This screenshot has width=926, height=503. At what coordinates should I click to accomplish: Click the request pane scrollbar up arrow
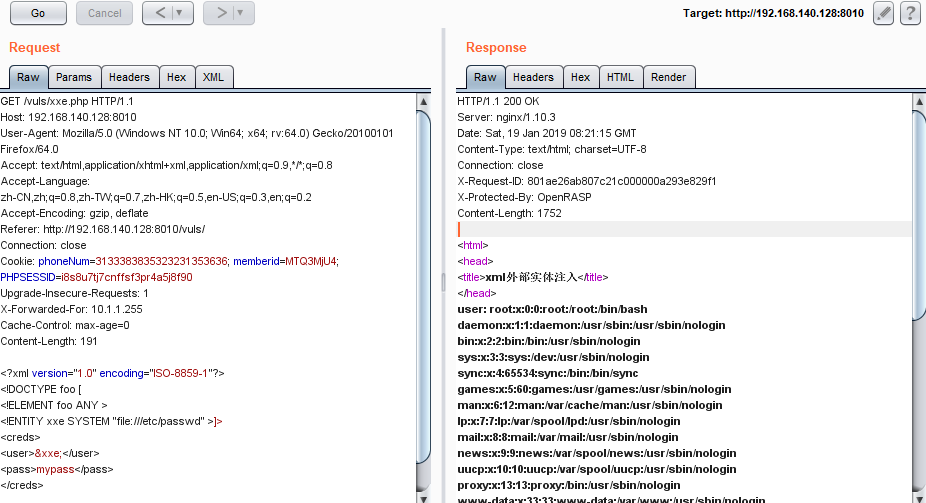click(423, 102)
